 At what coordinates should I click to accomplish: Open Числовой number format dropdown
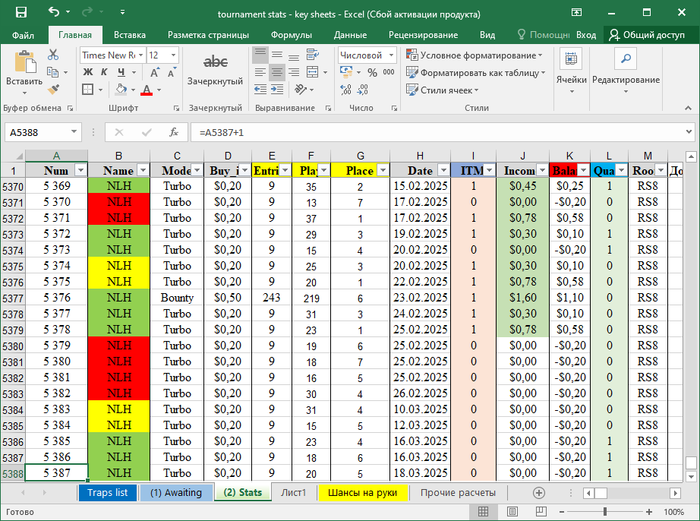pyautogui.click(x=391, y=55)
